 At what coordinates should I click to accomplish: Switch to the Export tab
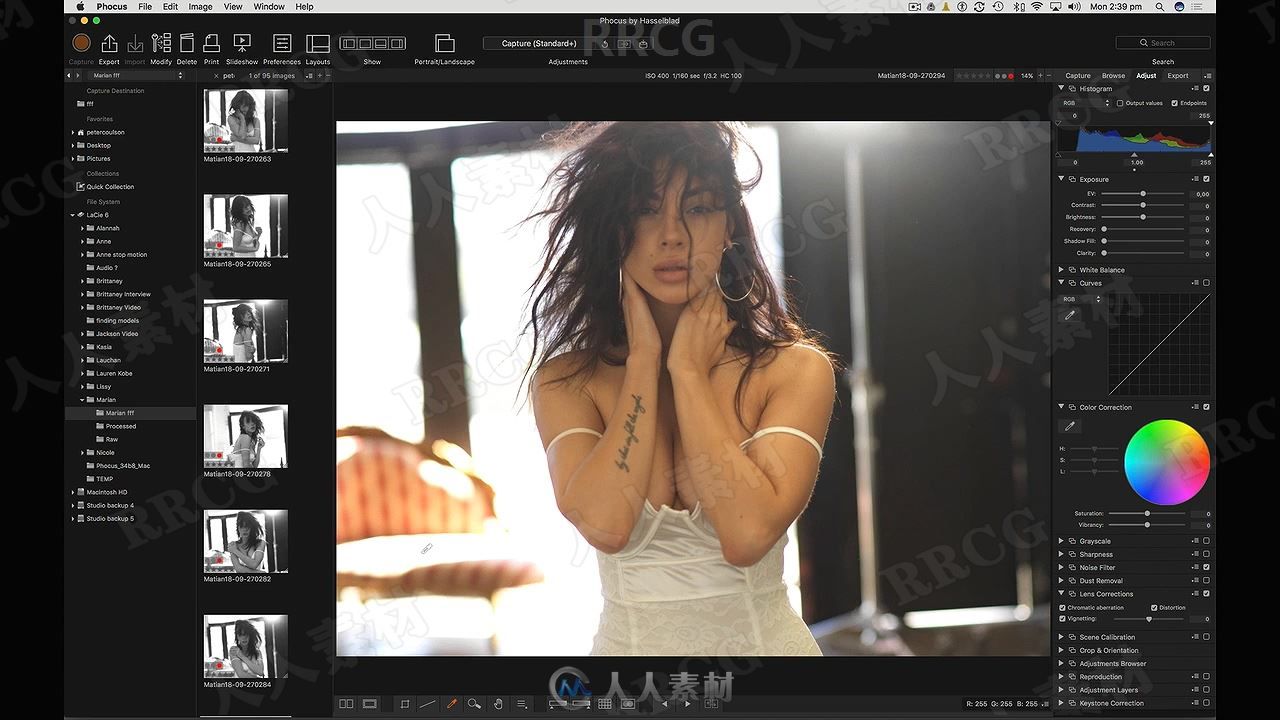(x=1178, y=76)
